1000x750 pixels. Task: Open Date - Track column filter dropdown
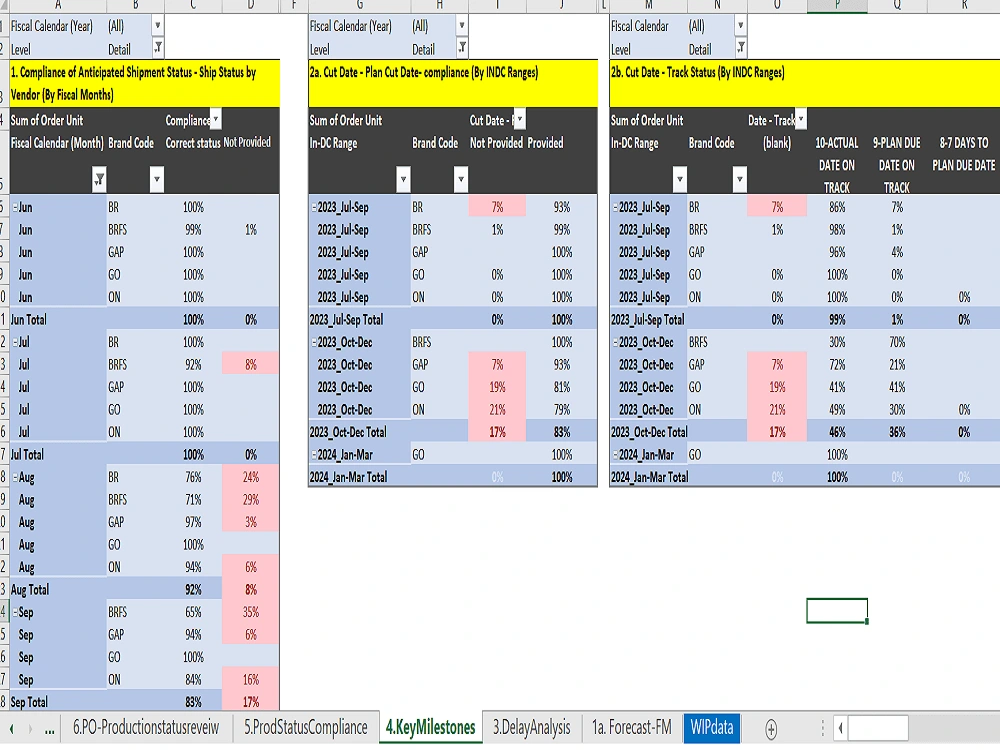(x=800, y=119)
